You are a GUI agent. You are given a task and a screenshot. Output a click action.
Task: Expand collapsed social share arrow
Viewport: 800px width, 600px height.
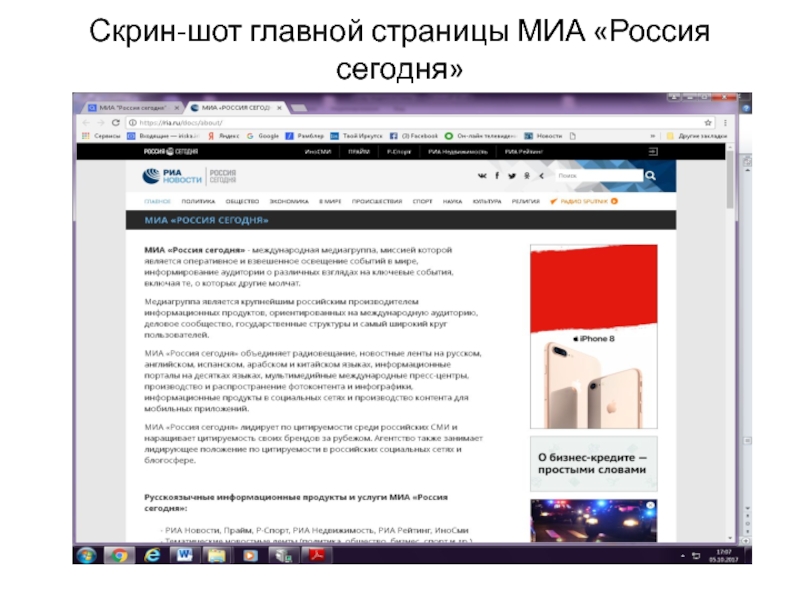pyautogui.click(x=540, y=175)
